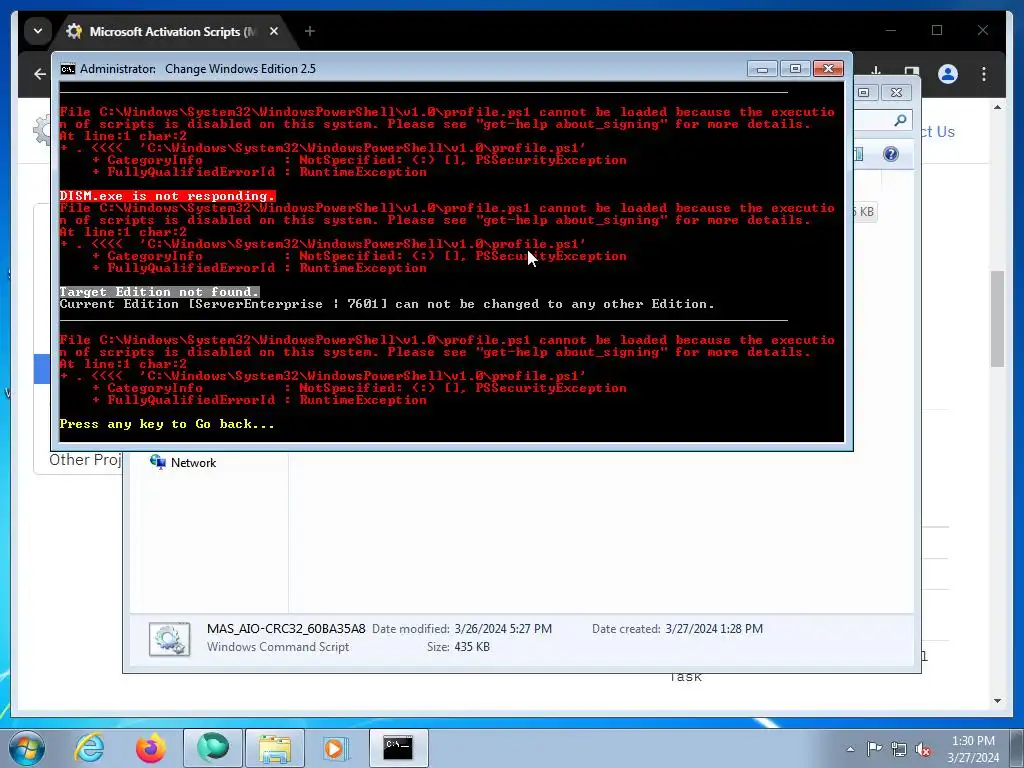Open the Chrome three-dot menu

click(x=984, y=74)
